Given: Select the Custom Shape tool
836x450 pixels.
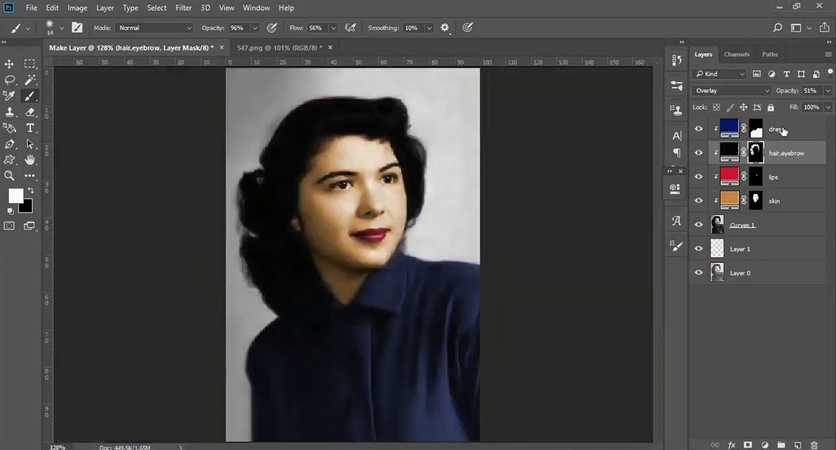Looking at the screenshot, I should coord(9,159).
